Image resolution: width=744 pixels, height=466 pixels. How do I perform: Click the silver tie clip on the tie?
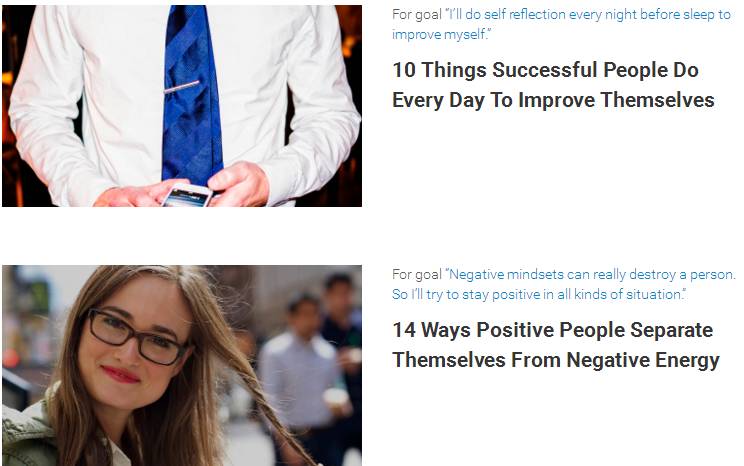click(x=181, y=87)
